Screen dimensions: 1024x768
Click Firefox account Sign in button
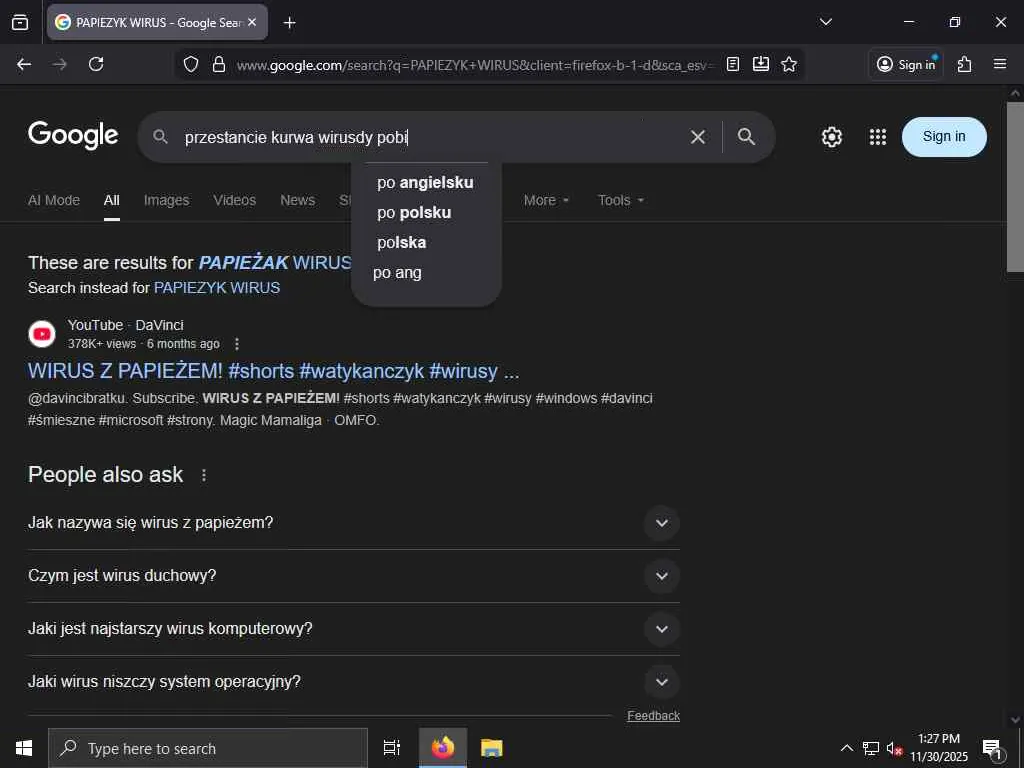point(906,64)
